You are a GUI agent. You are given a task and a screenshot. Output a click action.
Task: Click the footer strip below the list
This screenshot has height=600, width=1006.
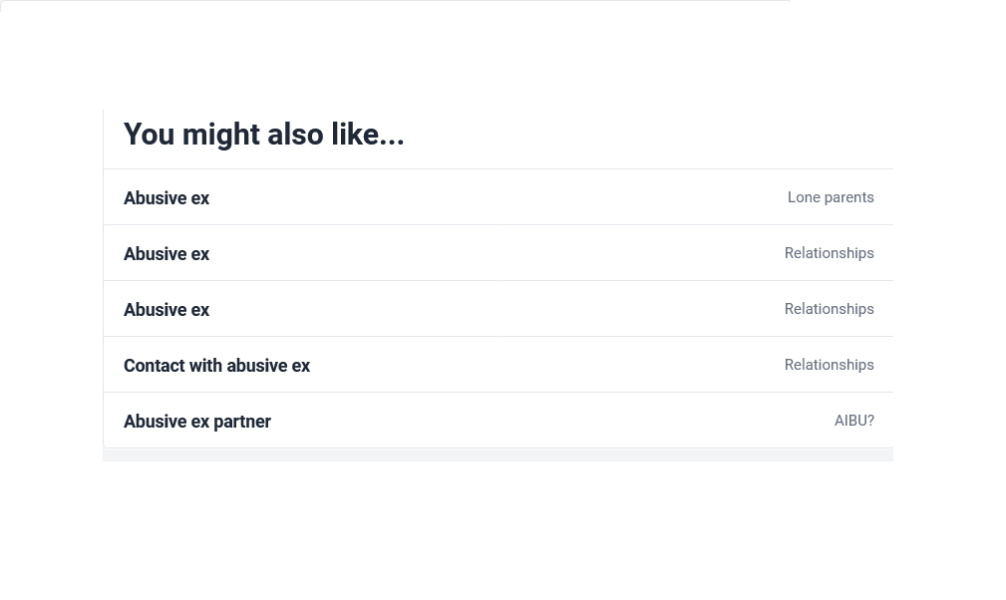pyautogui.click(x=500, y=453)
